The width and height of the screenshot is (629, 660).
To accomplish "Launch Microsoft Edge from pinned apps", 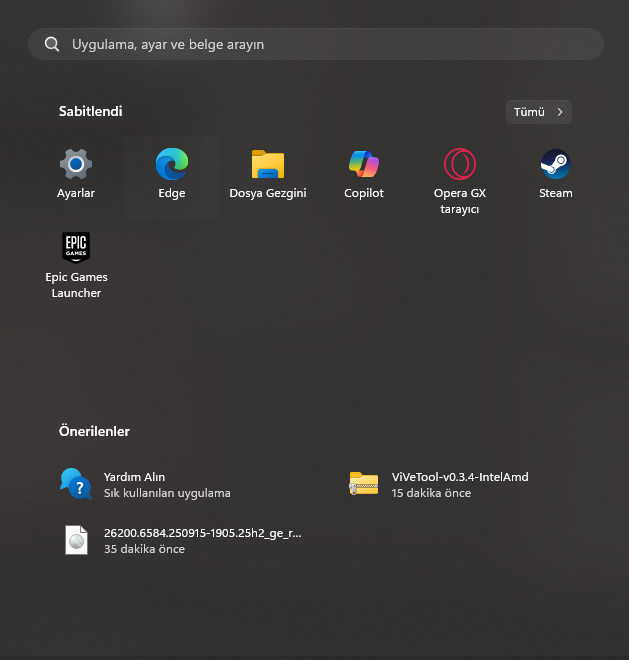I will [172, 164].
